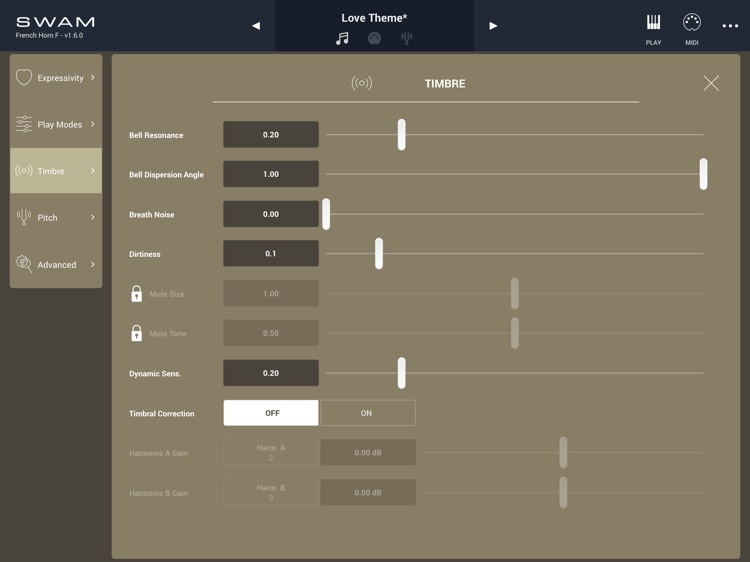750x562 pixels.
Task: Turn Timbral Correction ON
Action: click(367, 413)
